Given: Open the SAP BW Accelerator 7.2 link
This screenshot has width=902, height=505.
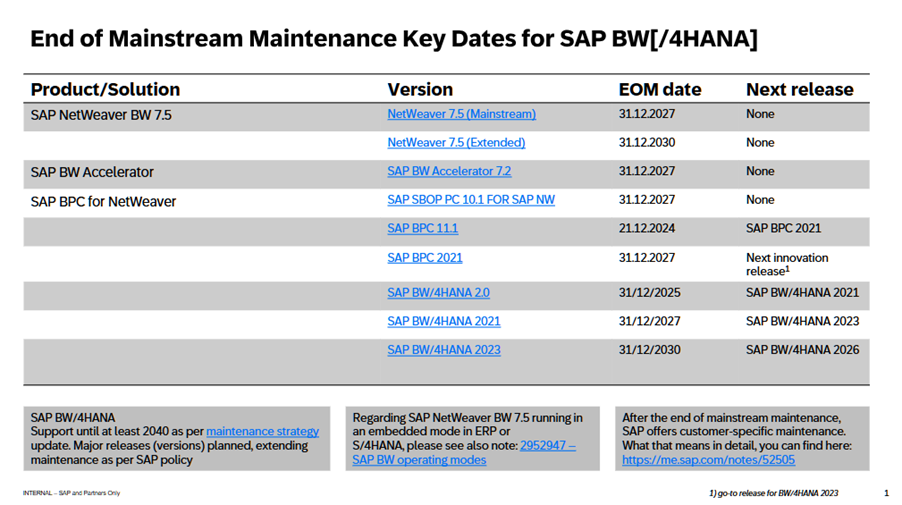Looking at the screenshot, I should click(449, 171).
